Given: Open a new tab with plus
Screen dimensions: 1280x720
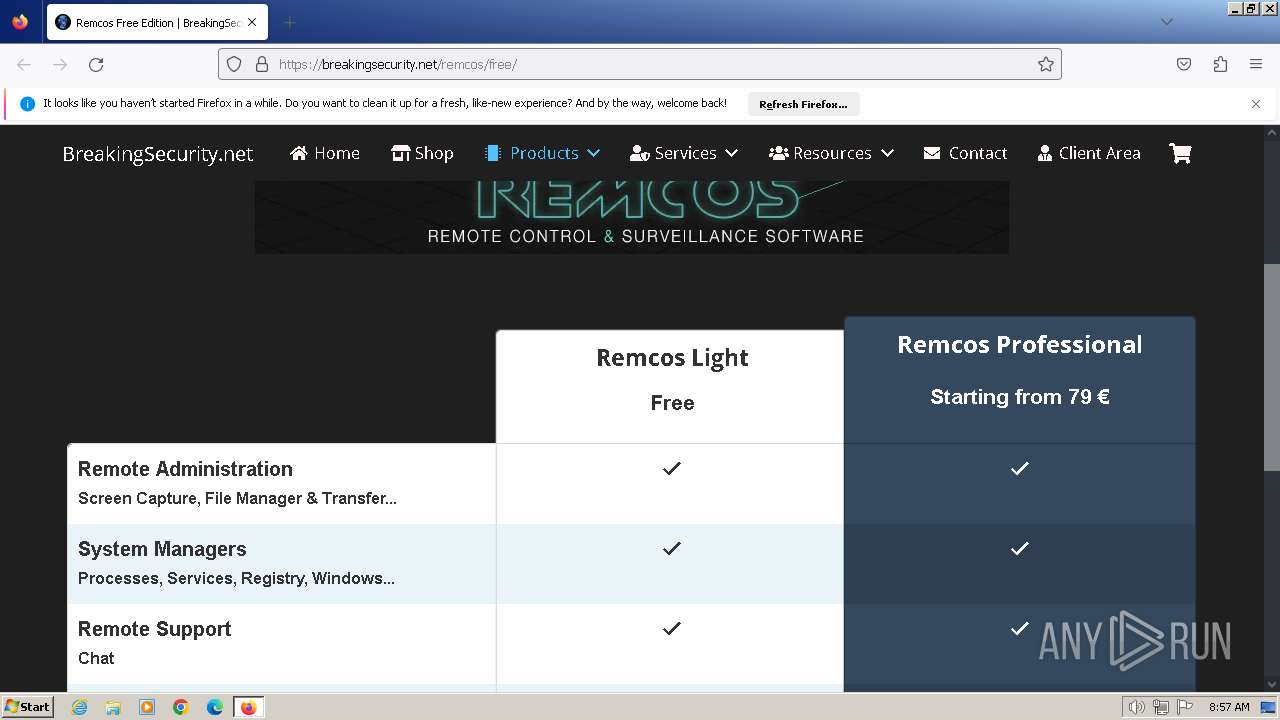Looking at the screenshot, I should [x=289, y=22].
